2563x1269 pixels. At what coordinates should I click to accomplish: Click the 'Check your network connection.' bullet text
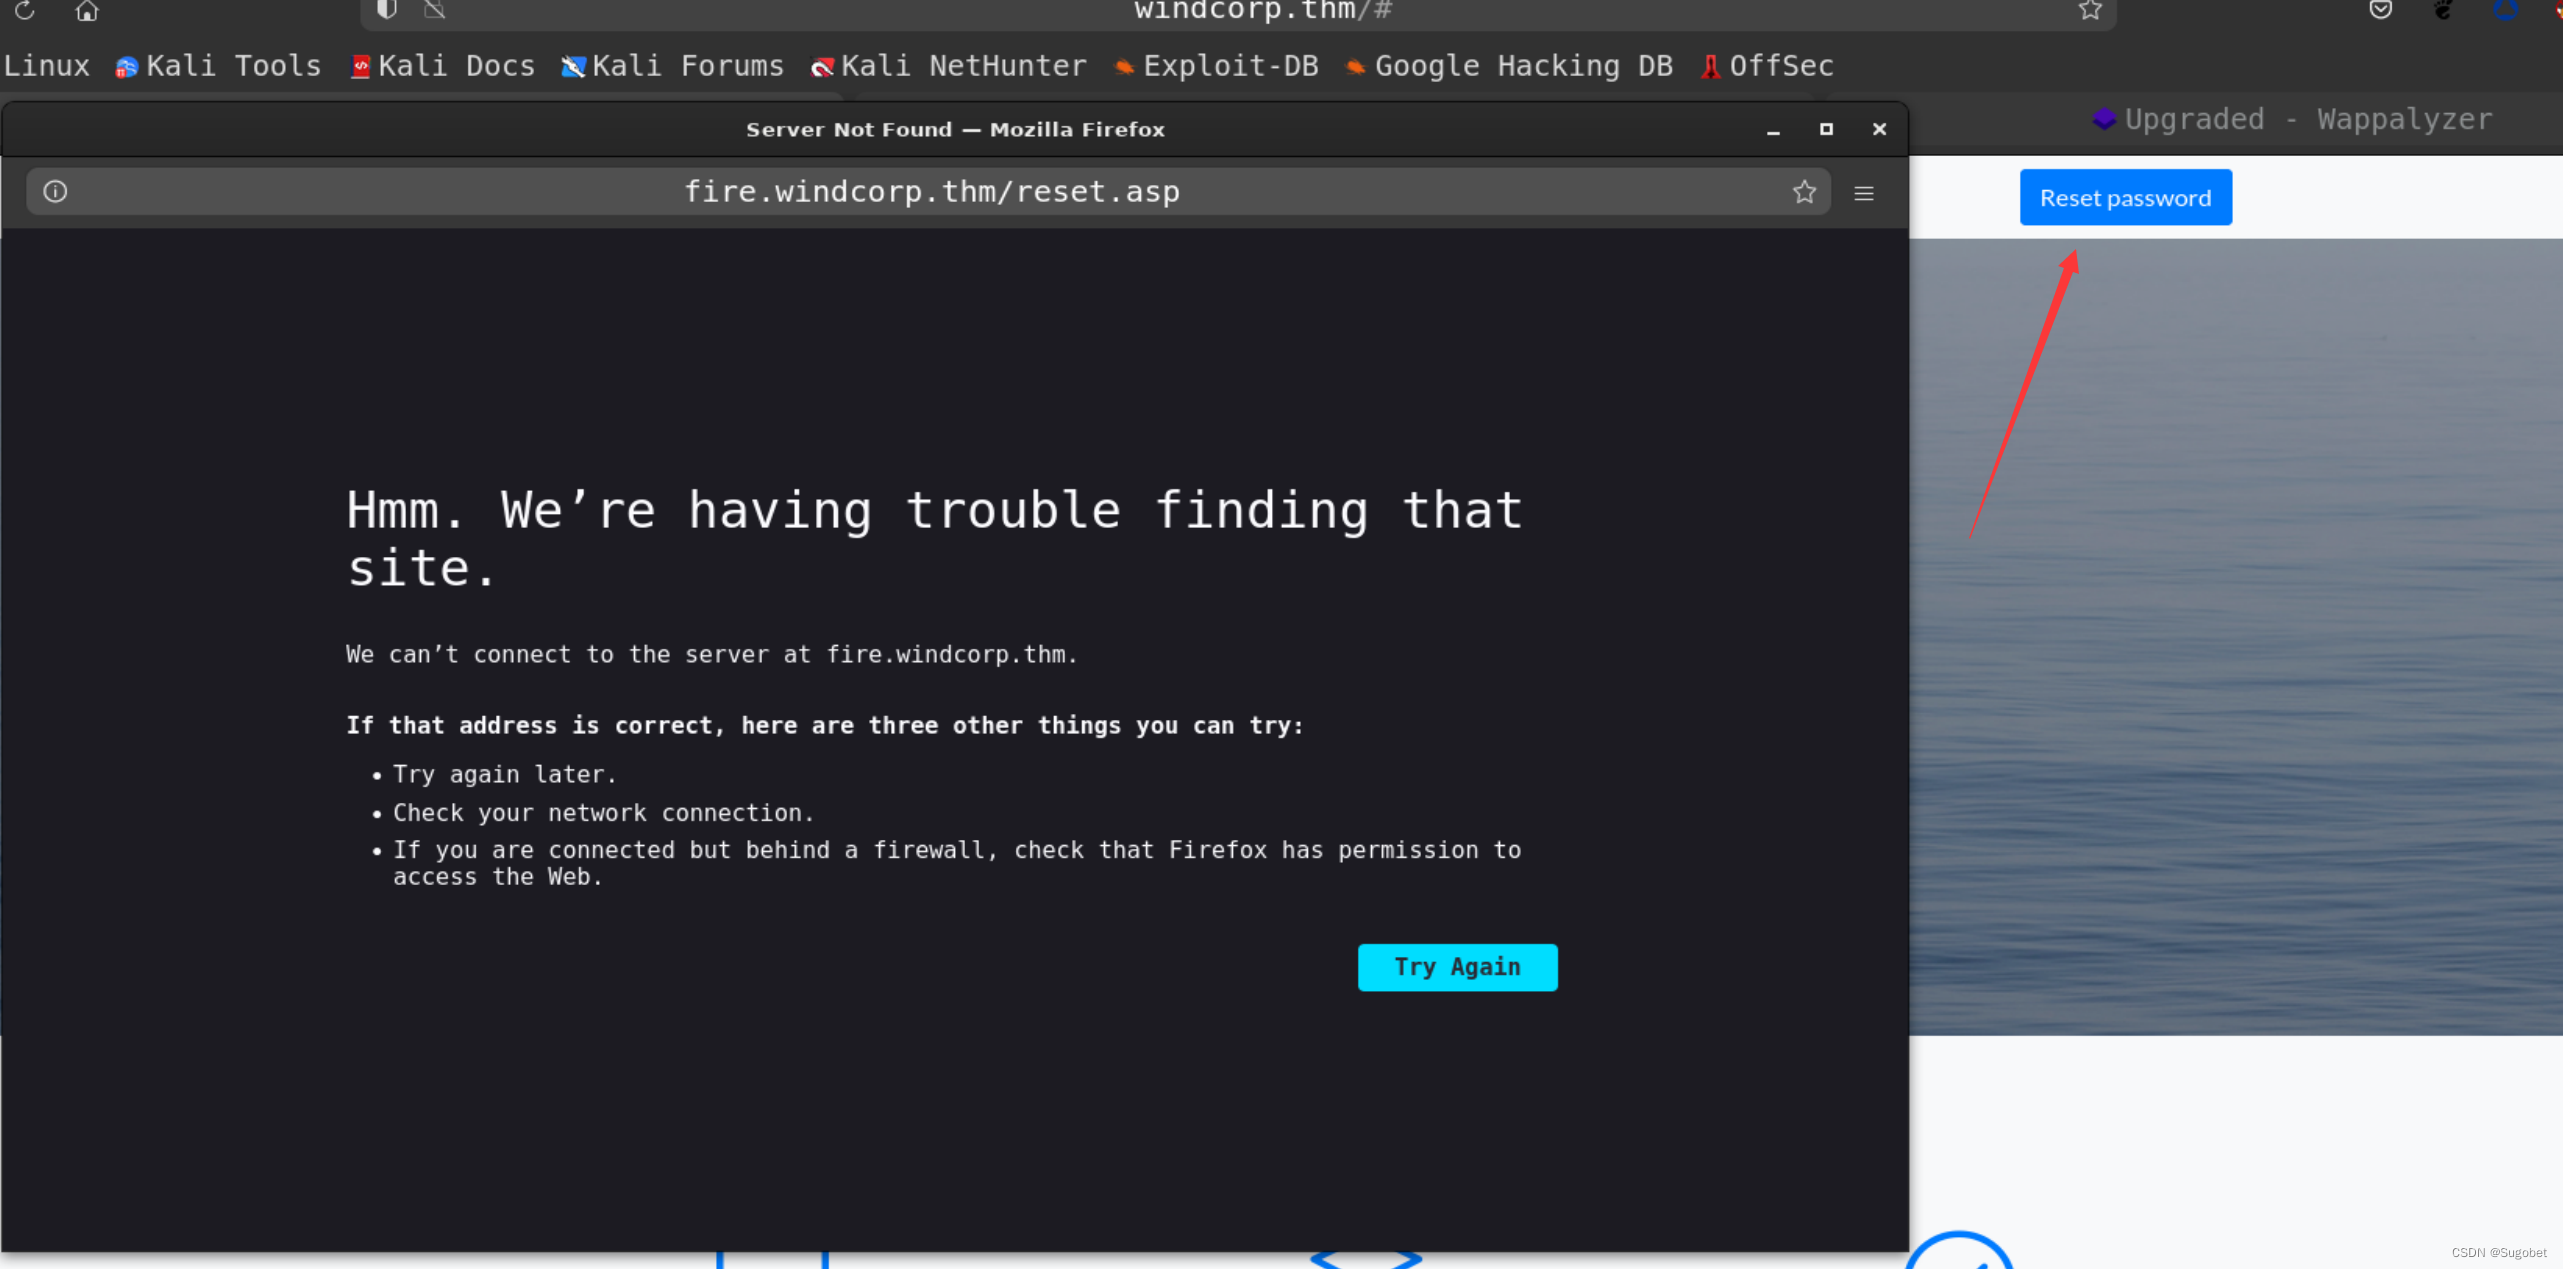click(x=603, y=813)
